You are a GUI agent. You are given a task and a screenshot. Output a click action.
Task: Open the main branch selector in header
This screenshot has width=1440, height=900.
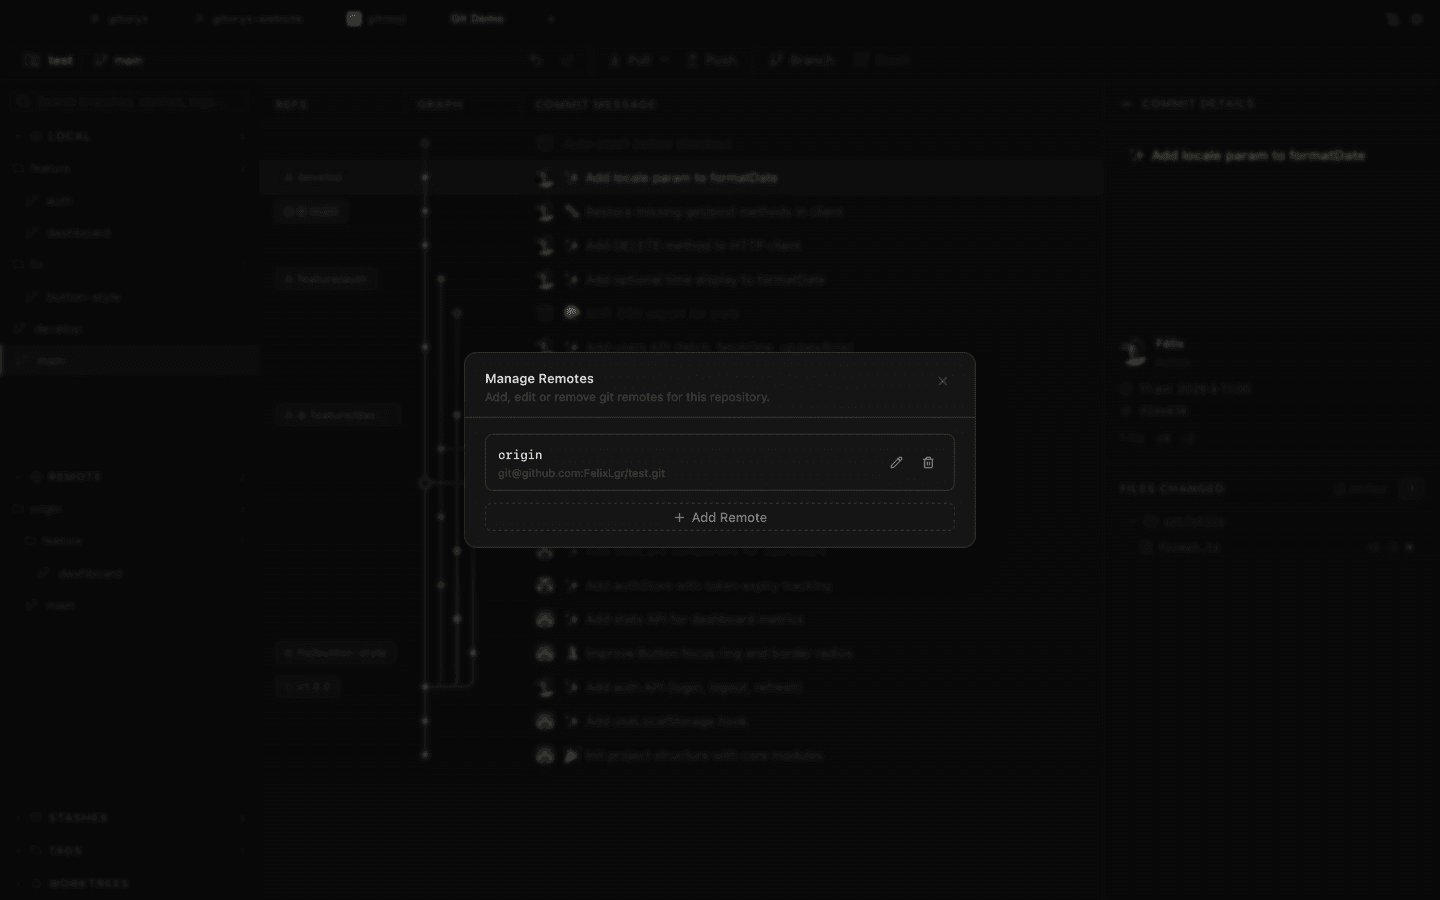(x=119, y=60)
